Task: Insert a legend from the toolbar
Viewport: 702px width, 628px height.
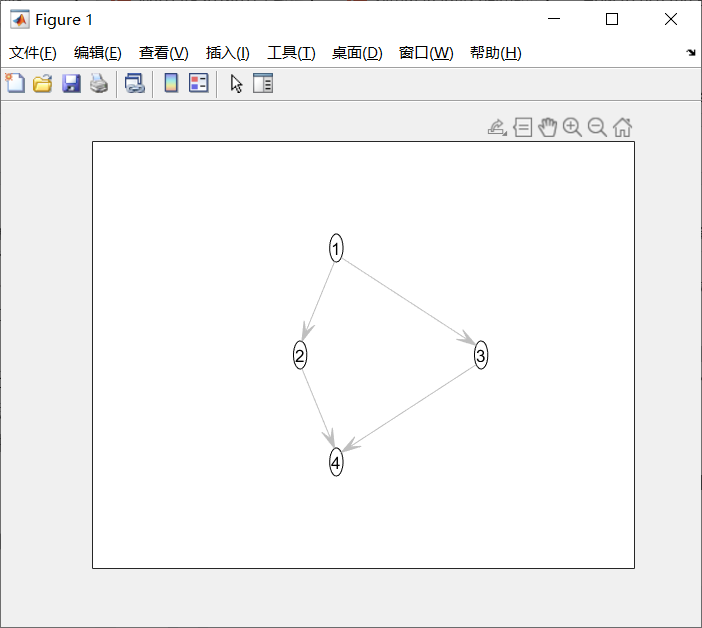Action: coord(199,83)
